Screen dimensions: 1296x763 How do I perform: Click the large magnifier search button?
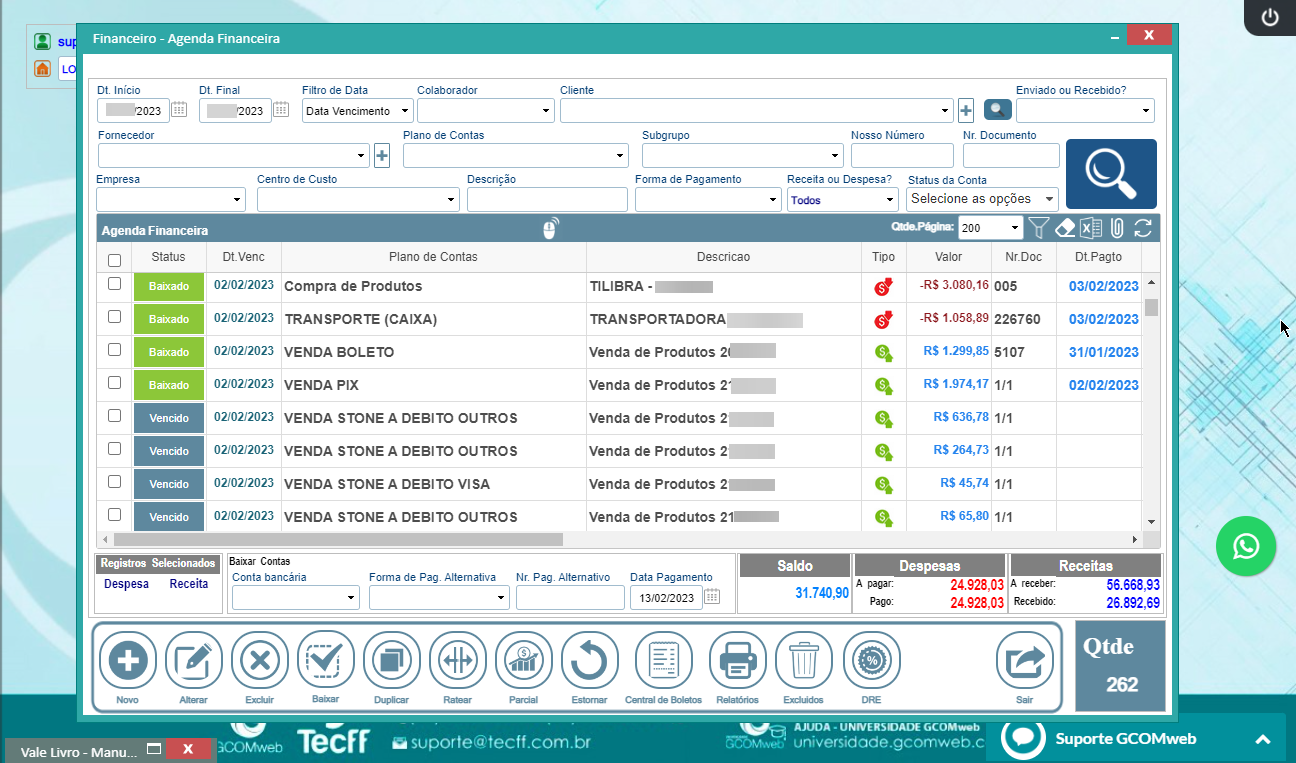pos(1111,174)
